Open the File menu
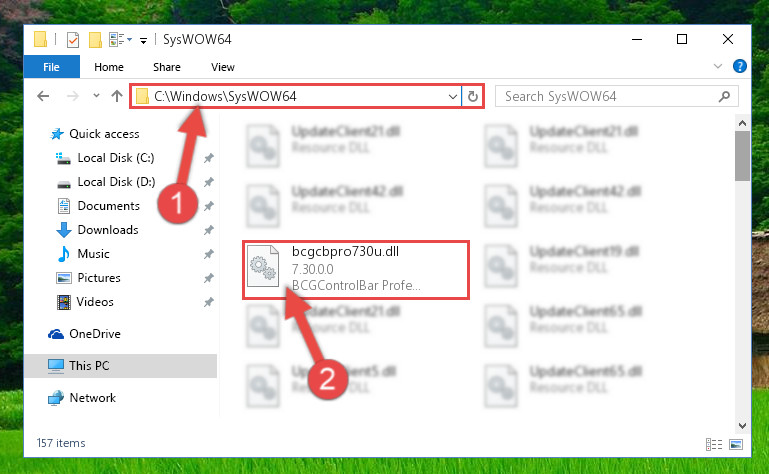This screenshot has height=474, width=769. [x=51, y=67]
